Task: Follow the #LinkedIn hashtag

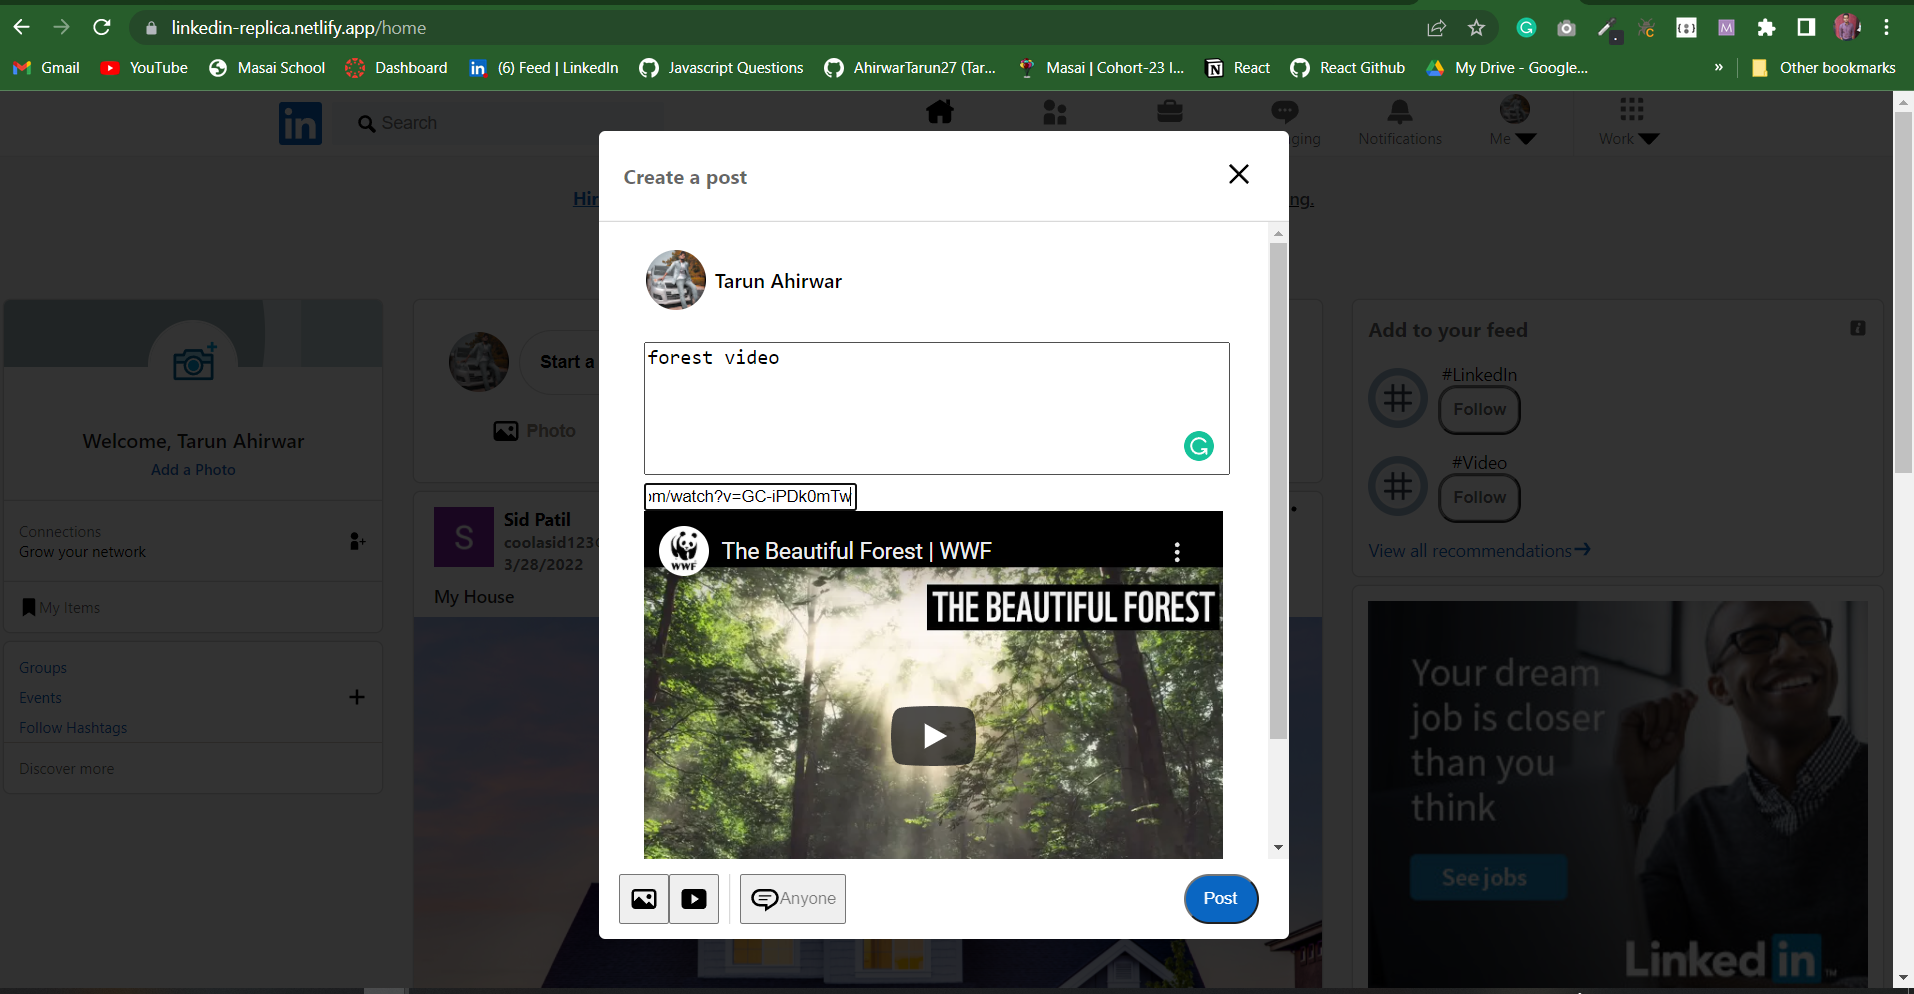Action: (x=1479, y=410)
